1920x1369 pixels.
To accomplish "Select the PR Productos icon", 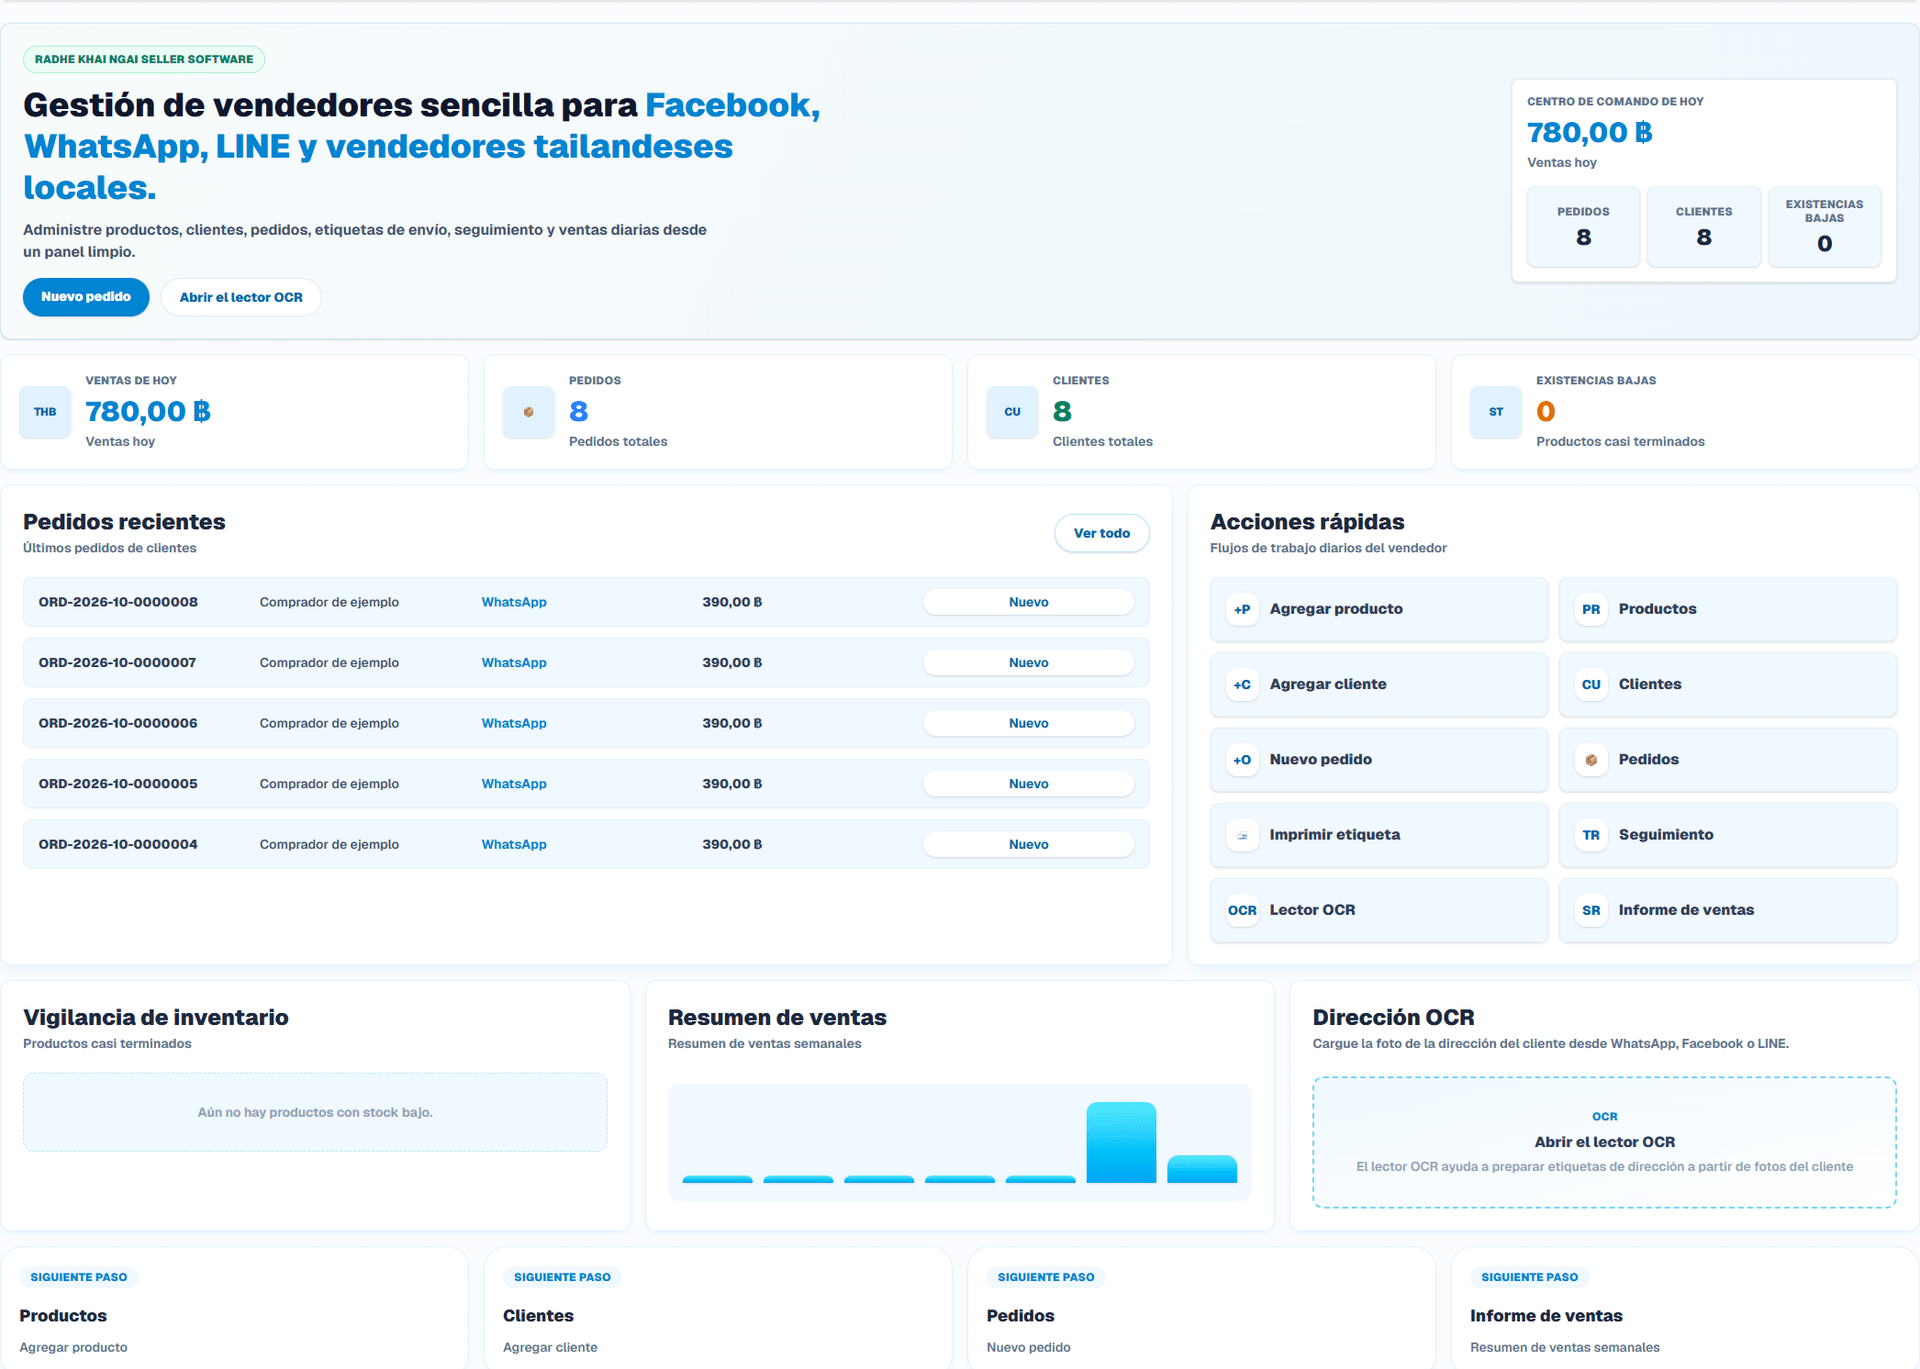I will [x=1591, y=609].
